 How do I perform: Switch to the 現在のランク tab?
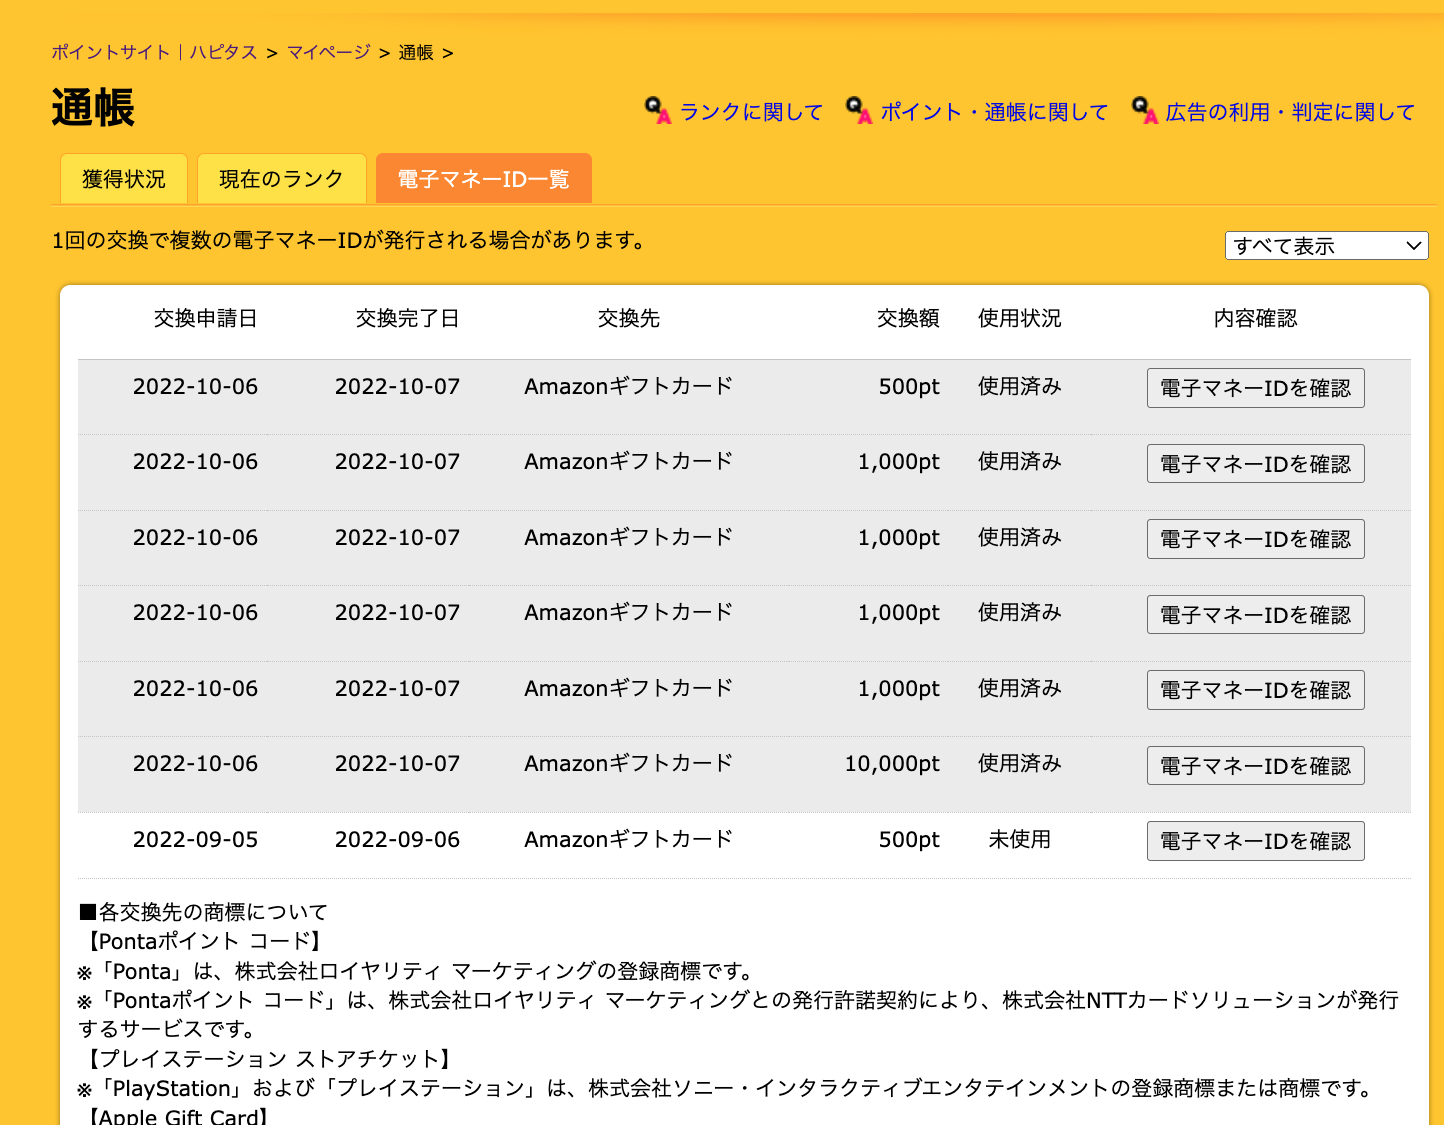pos(281,179)
